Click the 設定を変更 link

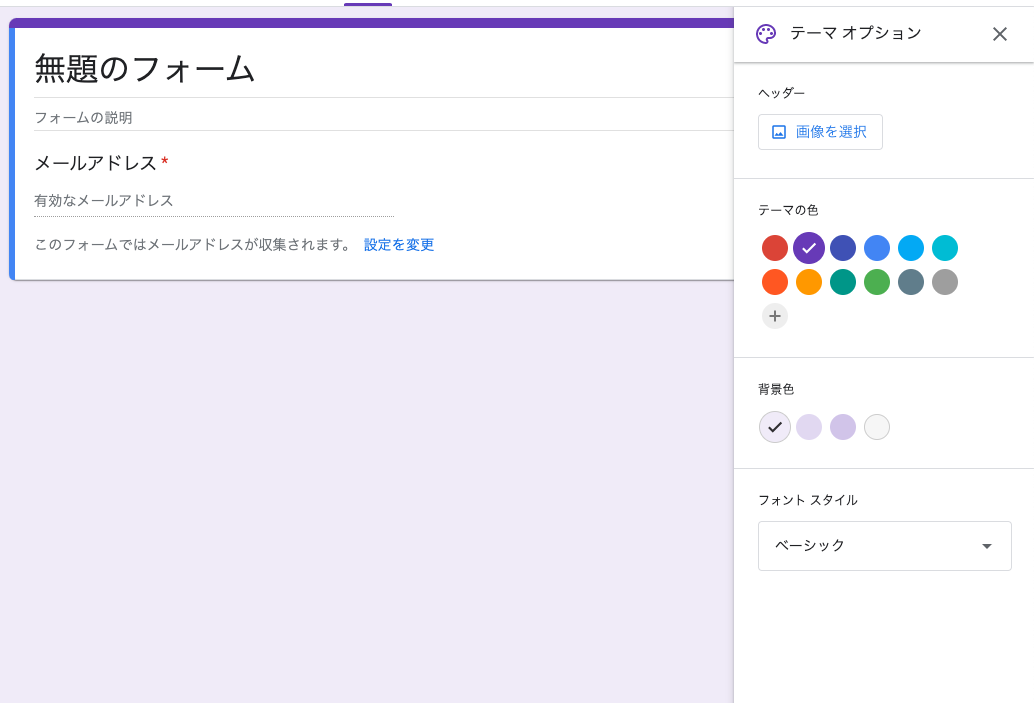click(x=399, y=245)
